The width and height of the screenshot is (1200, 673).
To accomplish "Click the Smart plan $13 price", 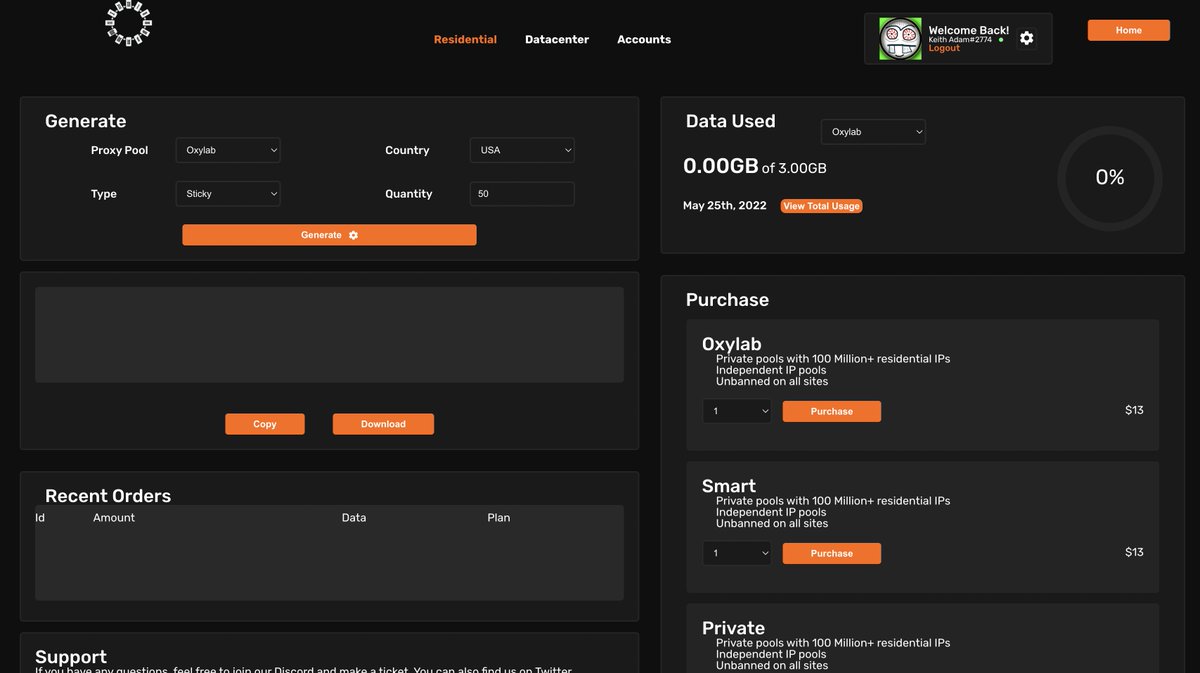I will [1134, 552].
